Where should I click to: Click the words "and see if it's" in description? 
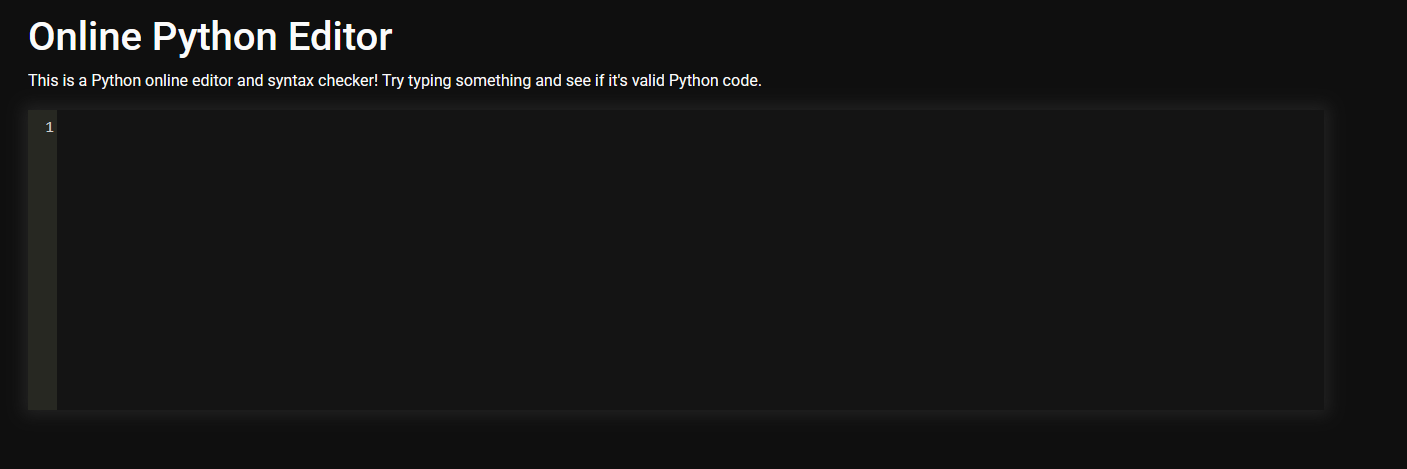tap(582, 80)
